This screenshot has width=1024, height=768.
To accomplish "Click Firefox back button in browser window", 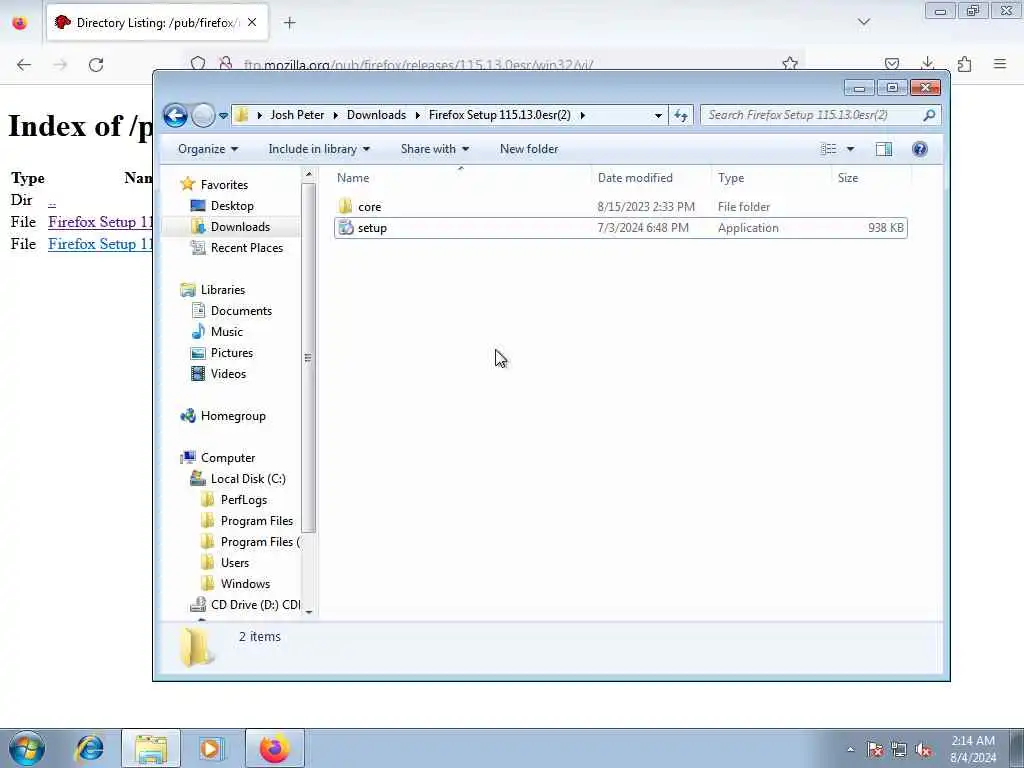I will pyautogui.click(x=24, y=65).
